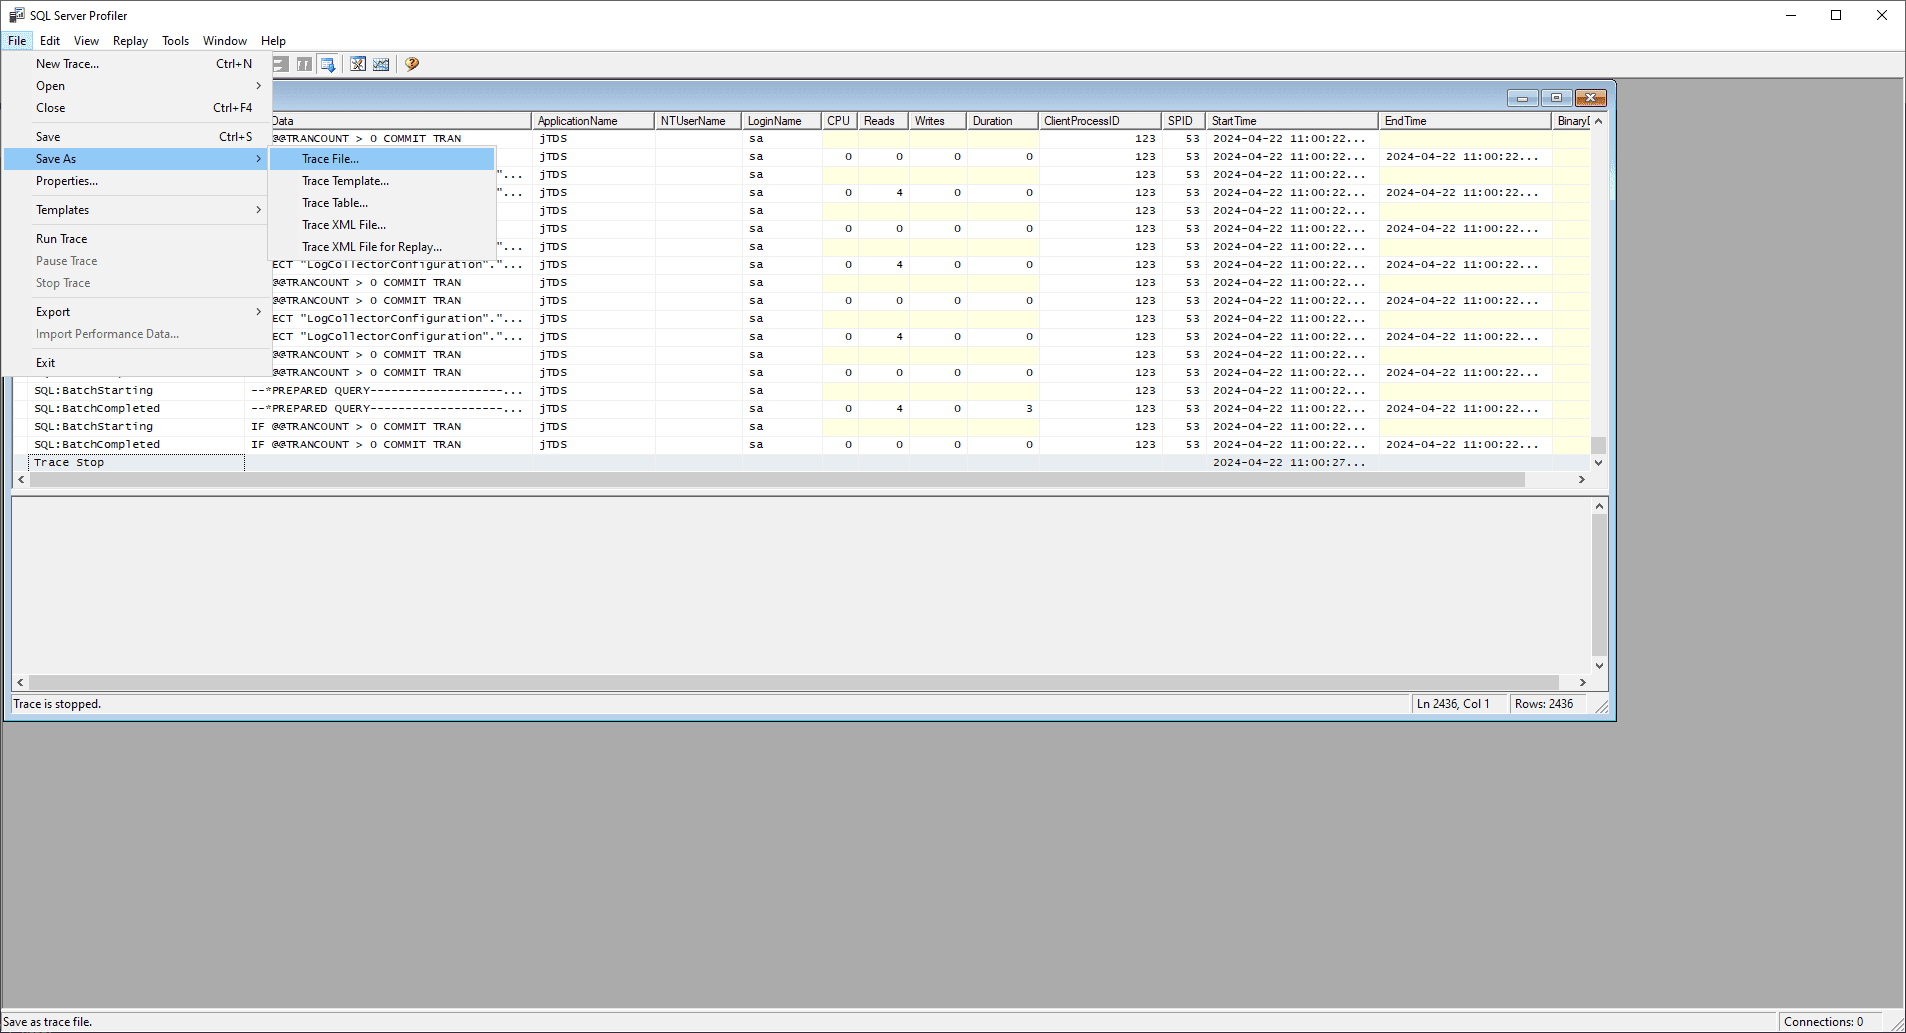Click the StartTime column header
The image size is (1906, 1033).
pos(1292,121)
